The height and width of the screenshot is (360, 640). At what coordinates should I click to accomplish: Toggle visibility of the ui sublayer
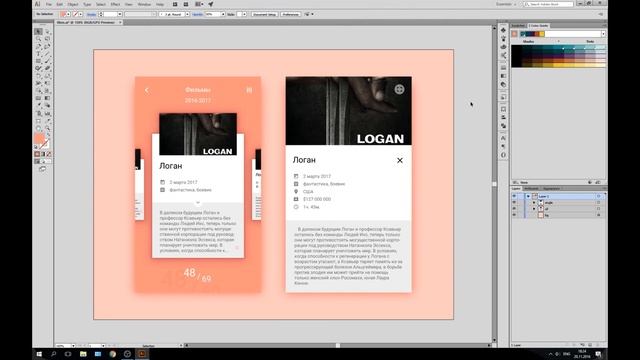[514, 209]
